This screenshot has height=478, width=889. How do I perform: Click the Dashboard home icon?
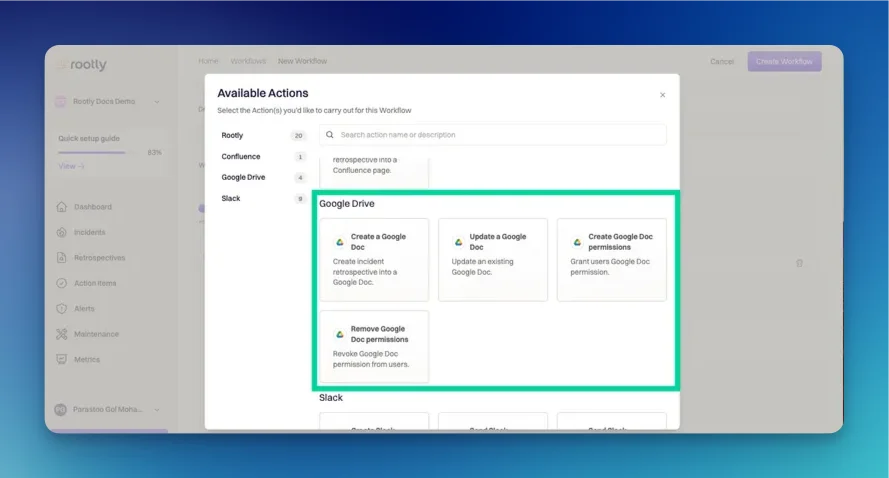click(x=62, y=207)
